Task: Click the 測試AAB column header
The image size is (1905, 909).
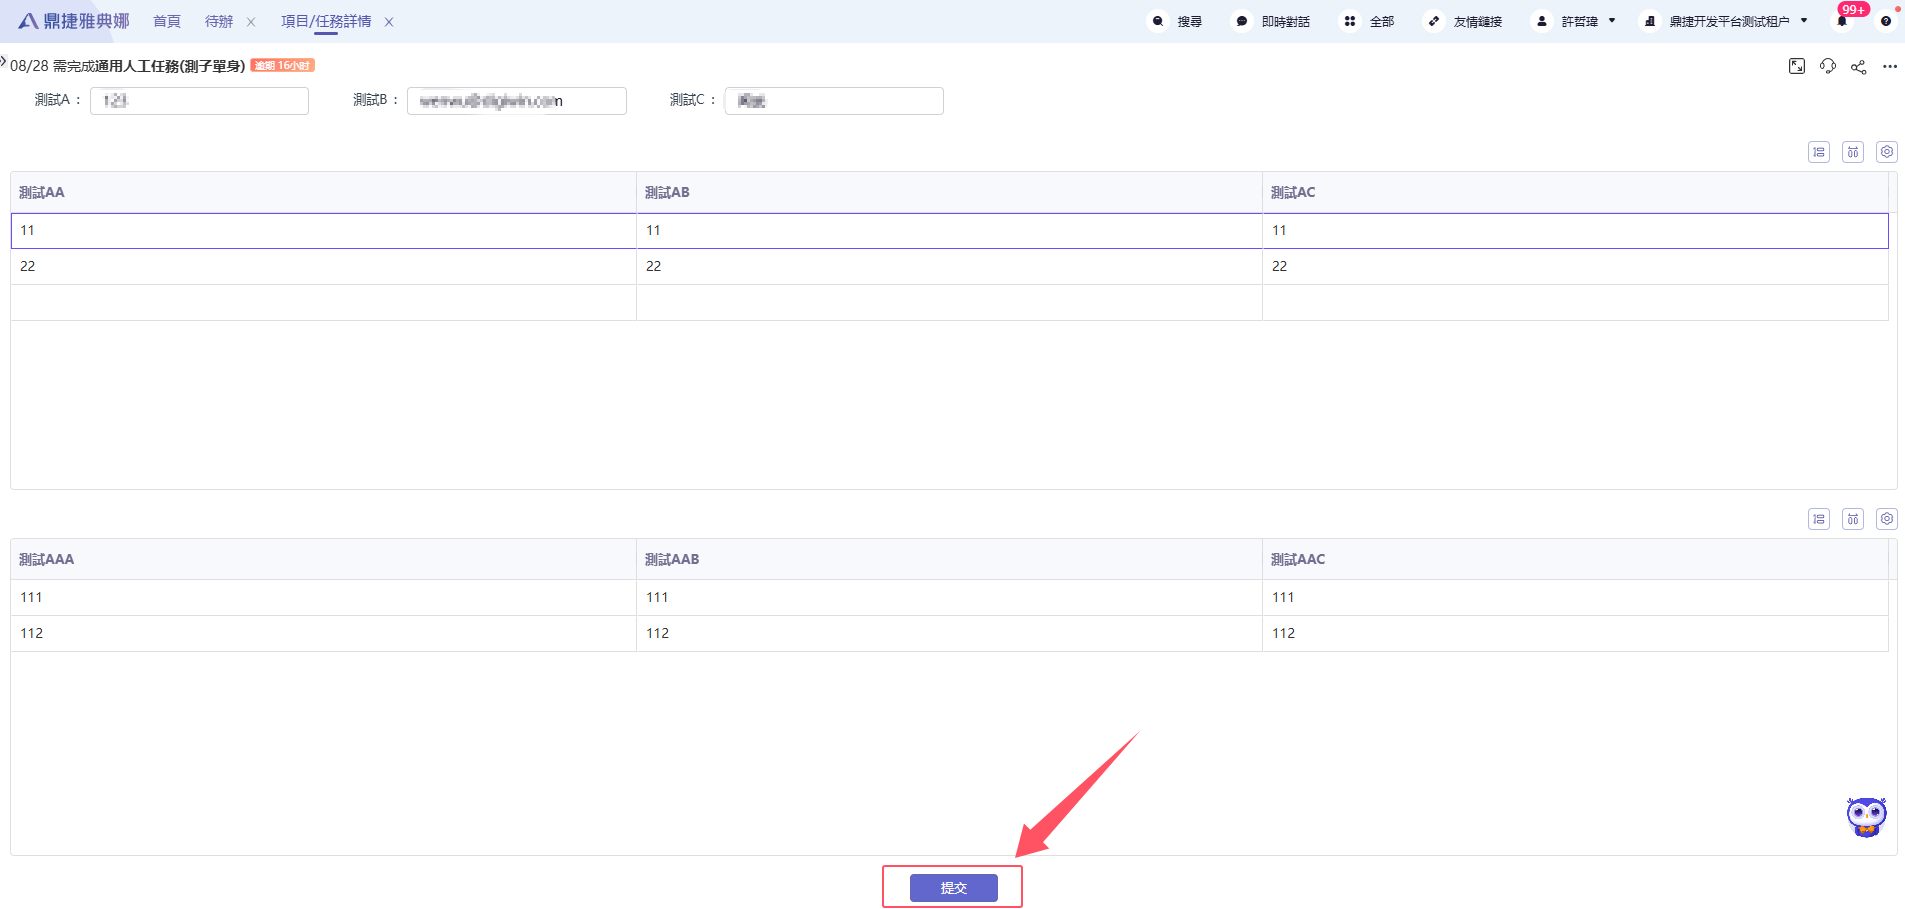Action: tap(949, 559)
